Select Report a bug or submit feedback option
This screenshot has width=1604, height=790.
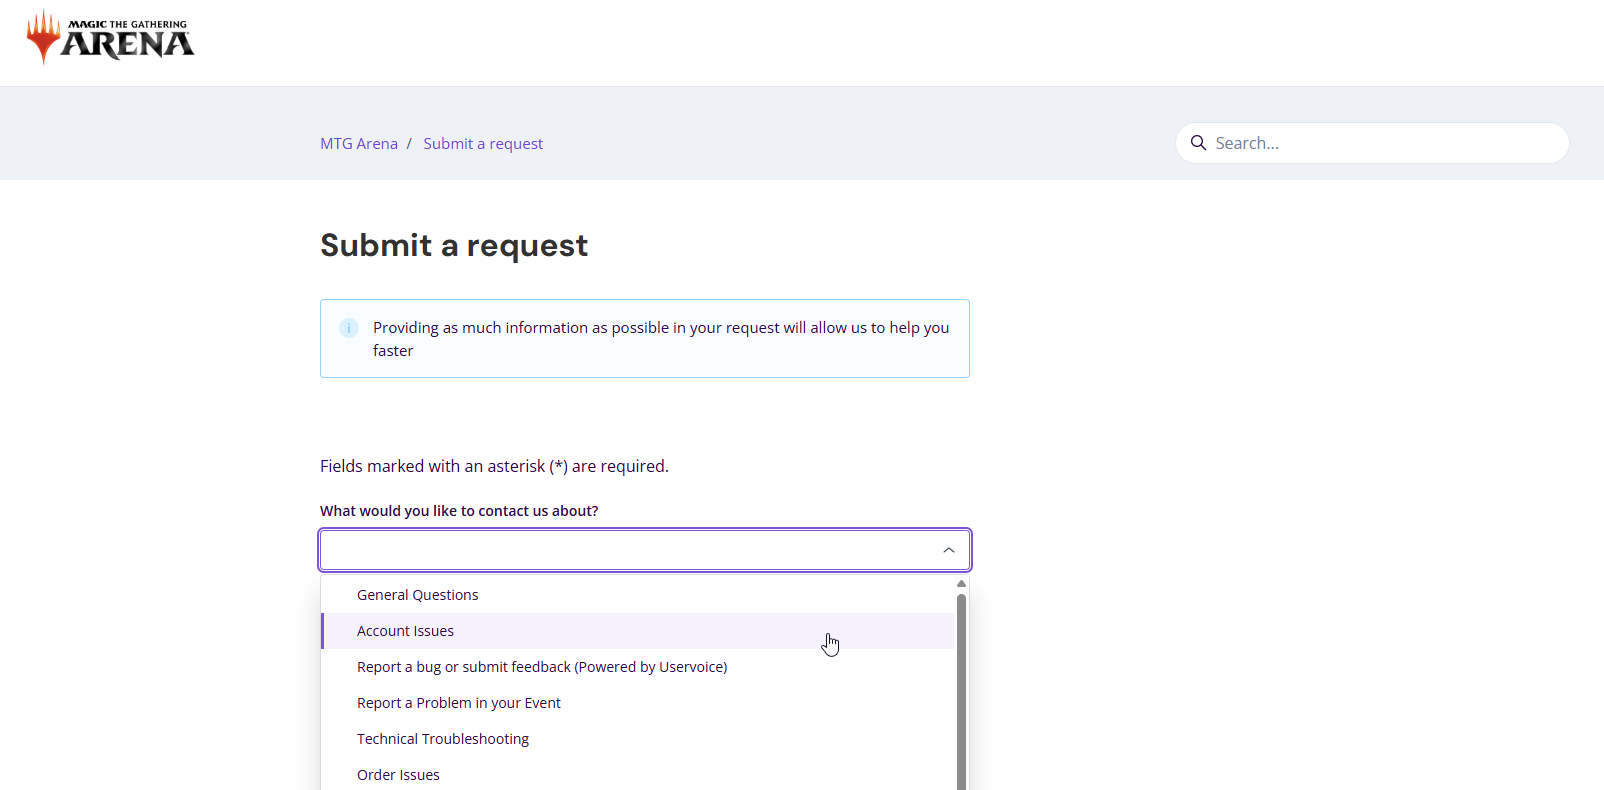(638, 667)
